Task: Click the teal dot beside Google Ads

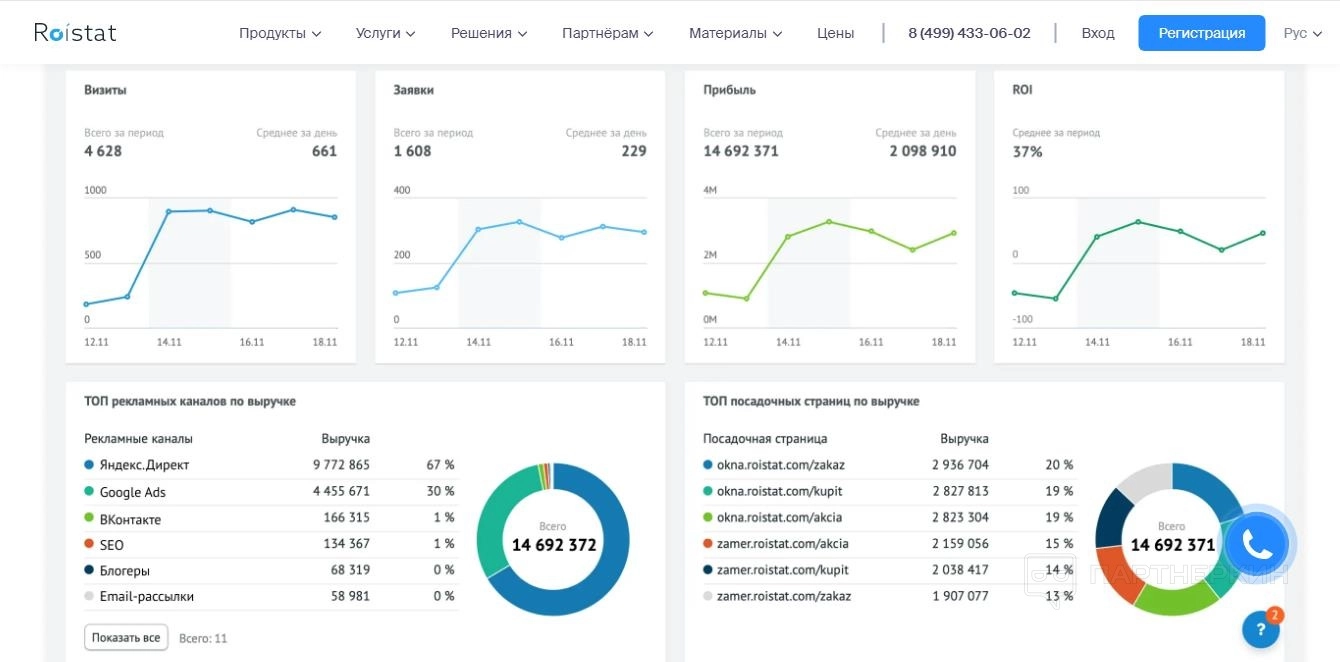Action: point(89,492)
